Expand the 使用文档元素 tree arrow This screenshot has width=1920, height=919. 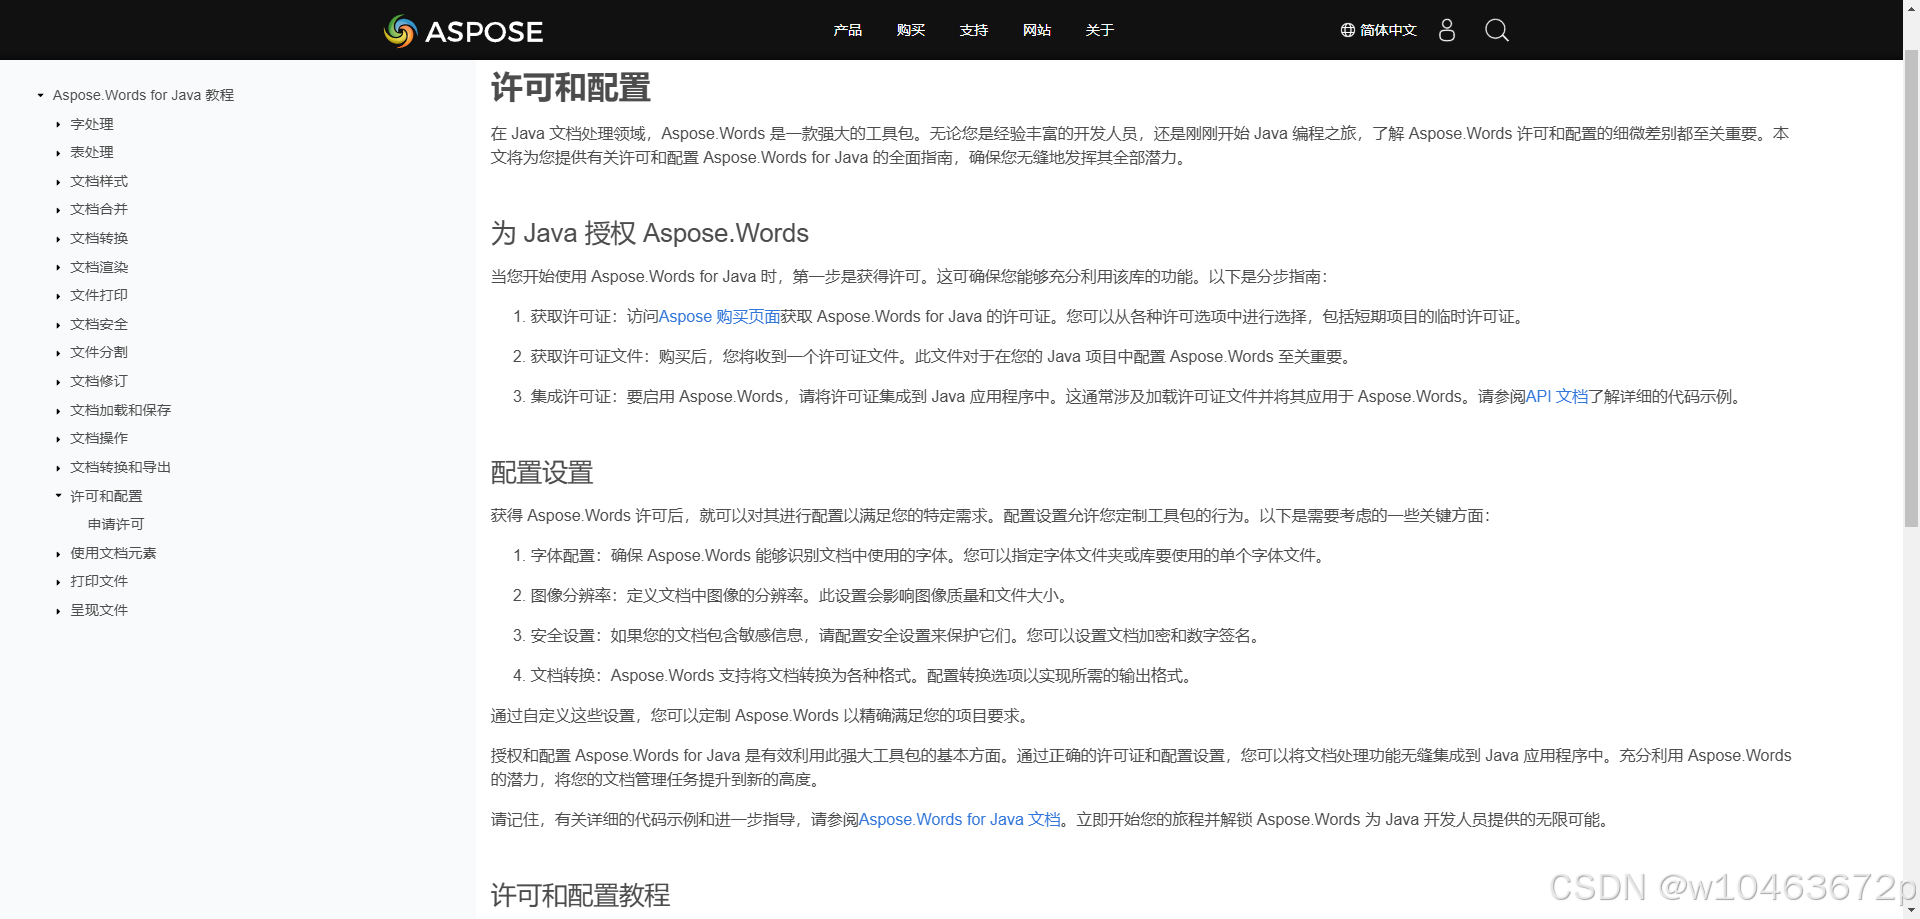tap(58, 554)
